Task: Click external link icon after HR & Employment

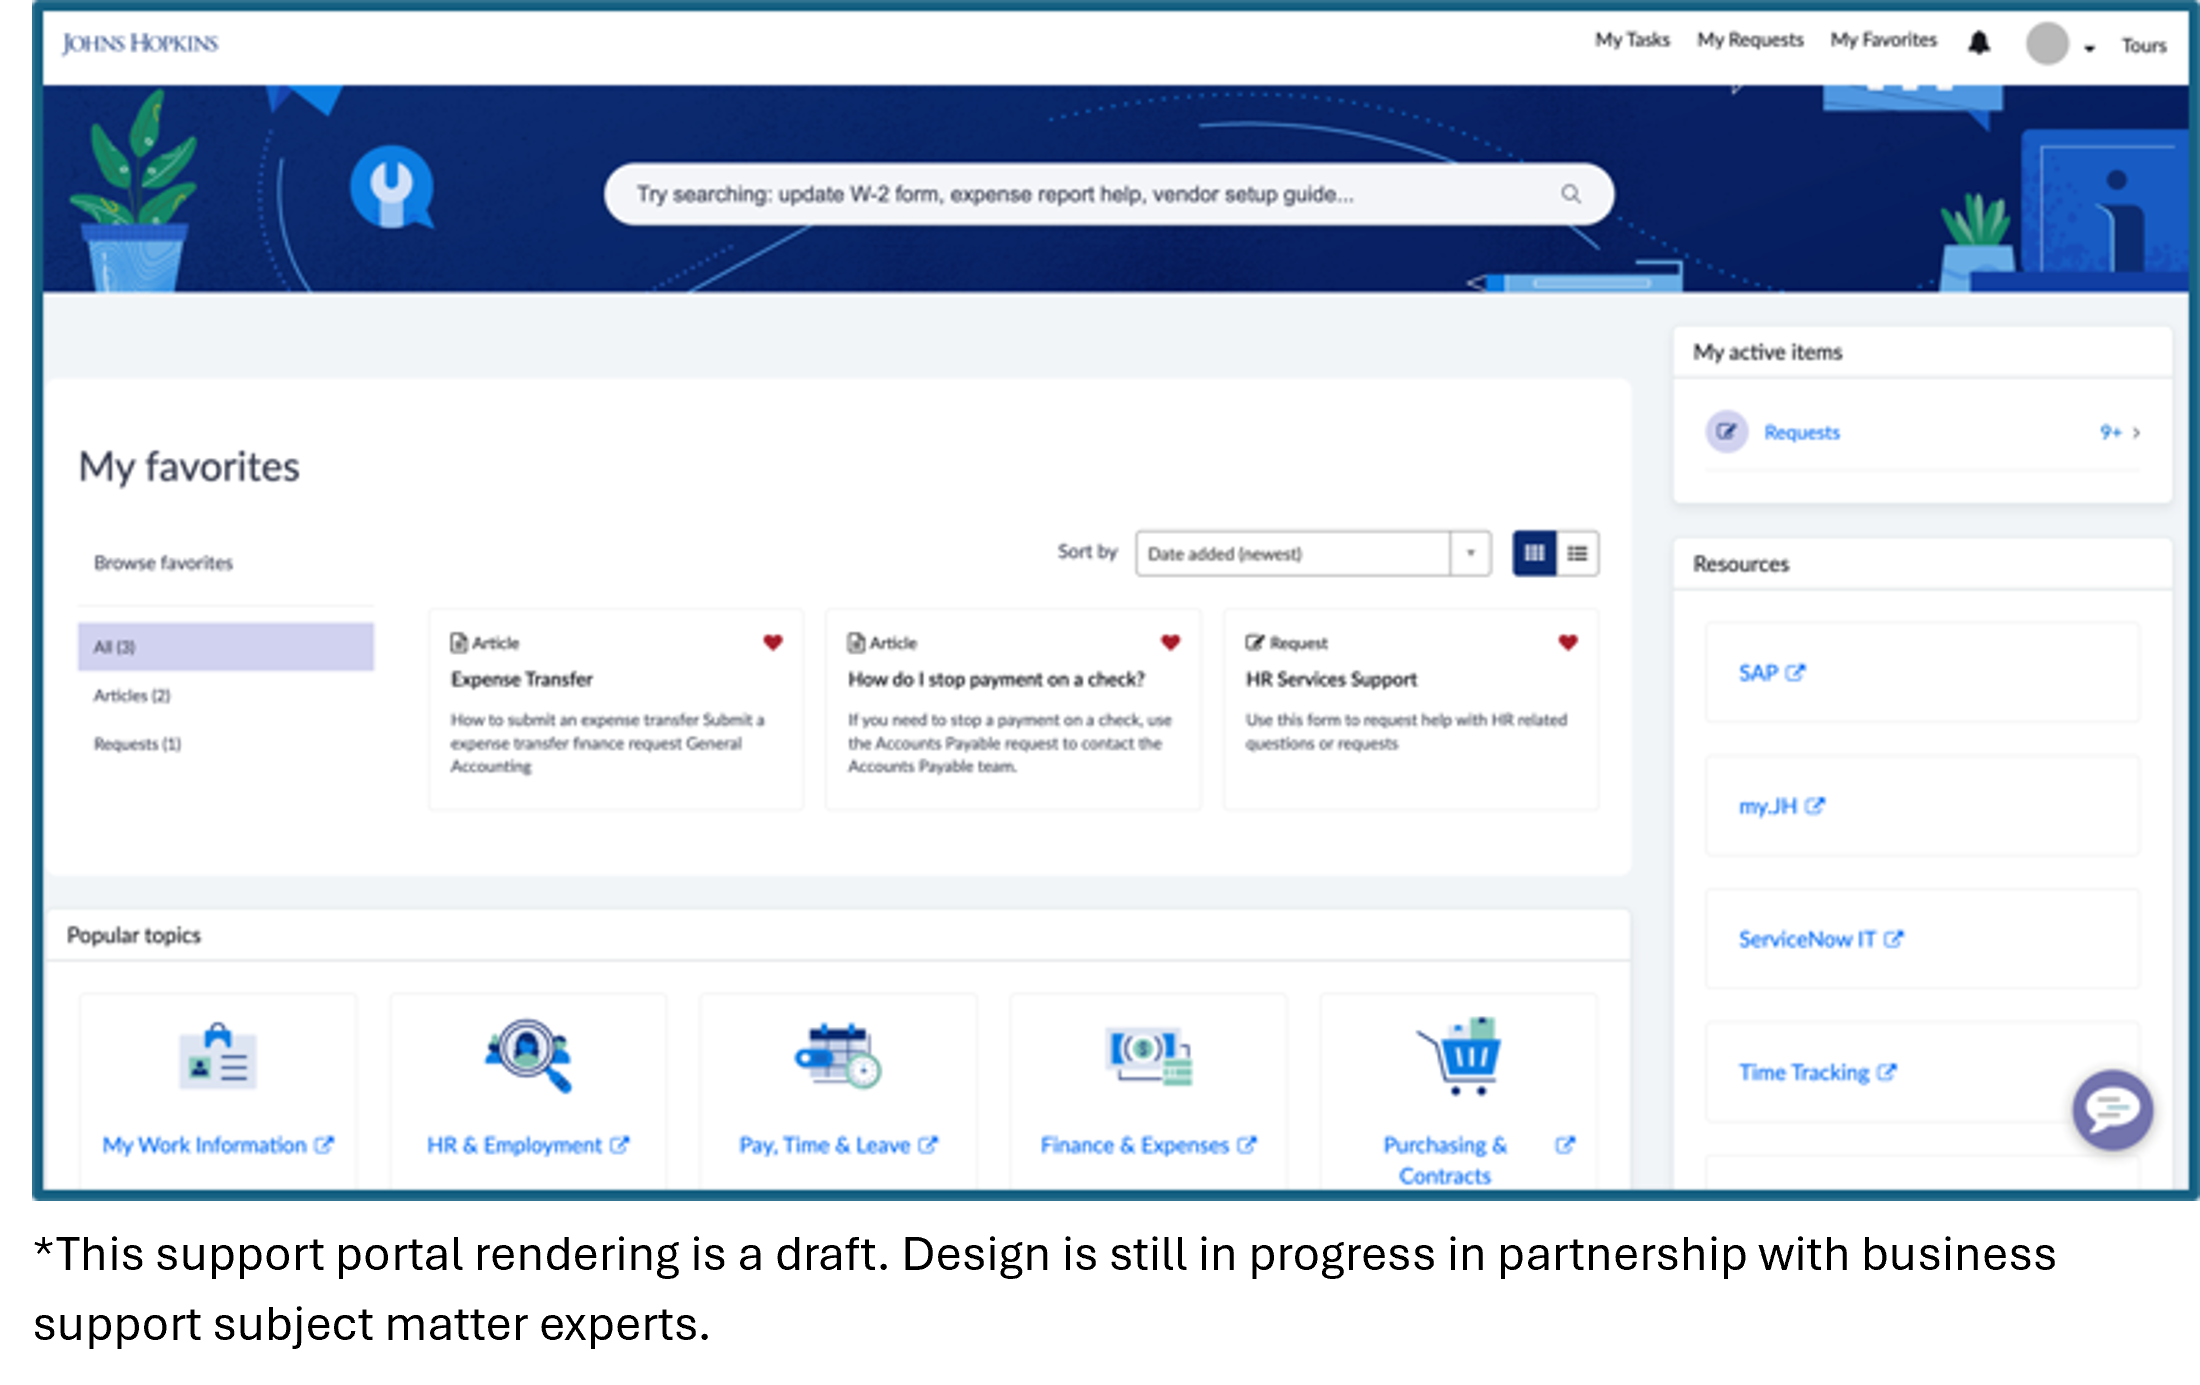Action: tap(619, 1145)
